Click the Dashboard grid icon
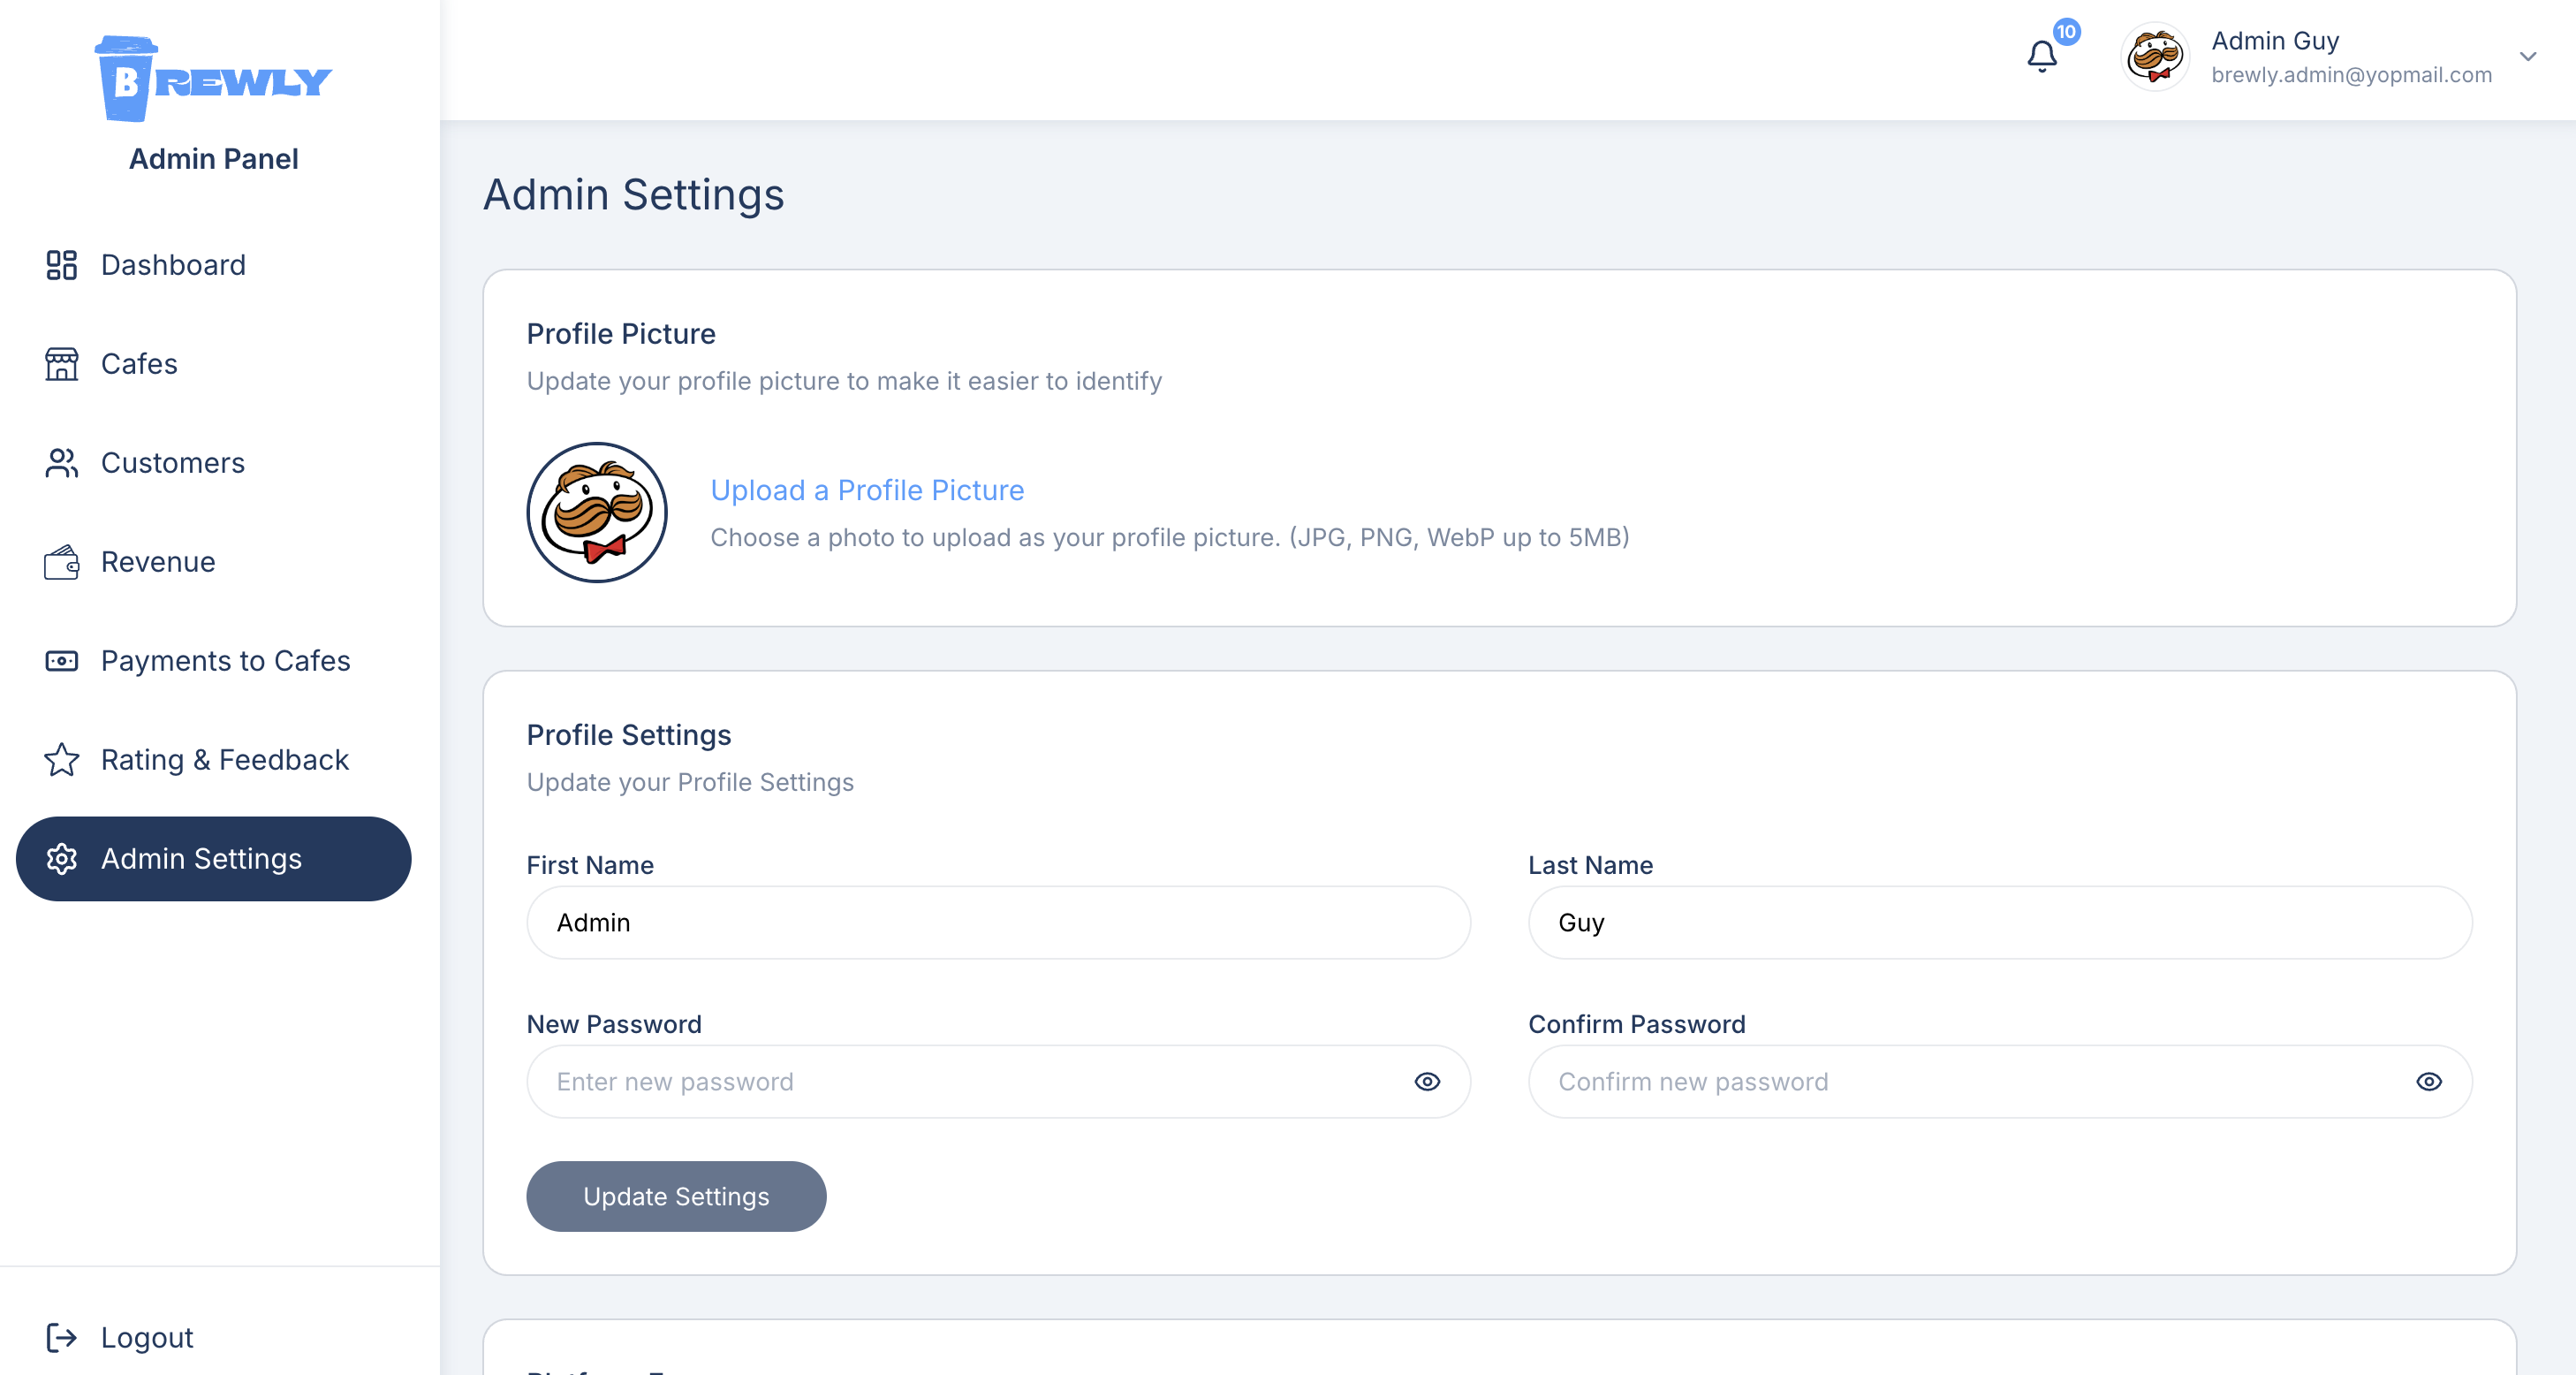2576x1375 pixels. click(61, 265)
